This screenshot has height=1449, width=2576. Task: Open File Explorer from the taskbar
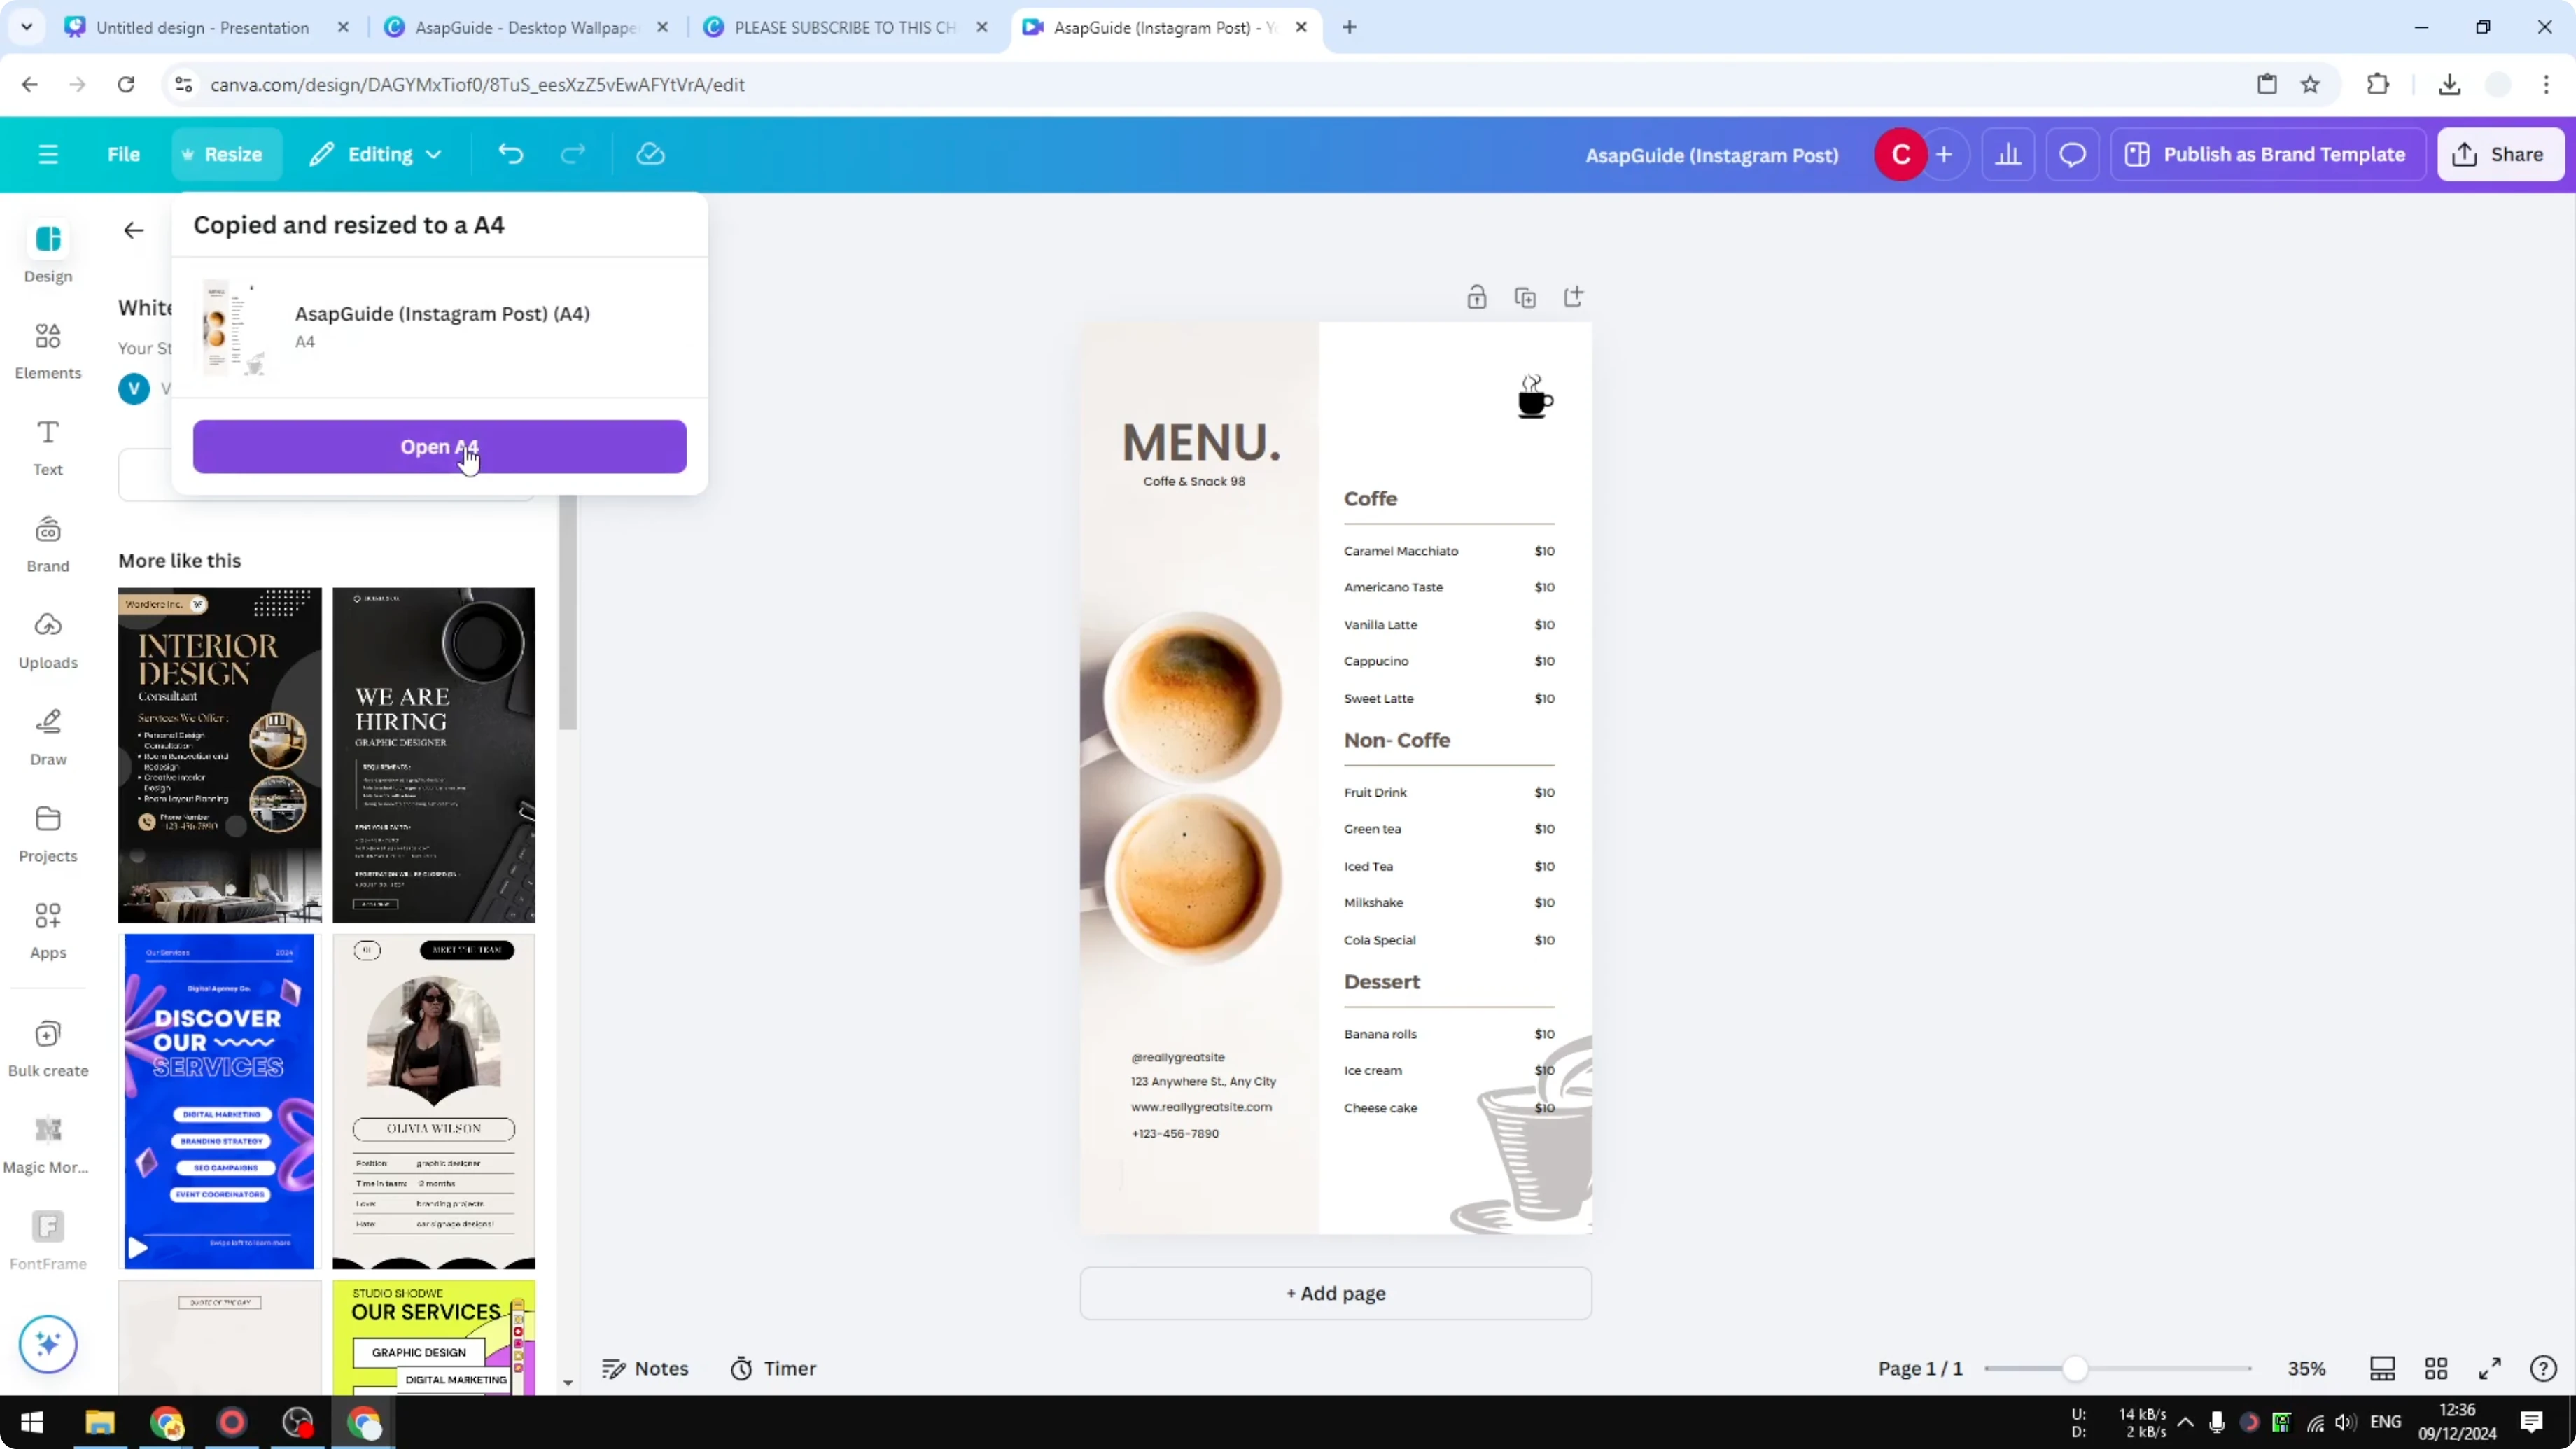pyautogui.click(x=100, y=1422)
